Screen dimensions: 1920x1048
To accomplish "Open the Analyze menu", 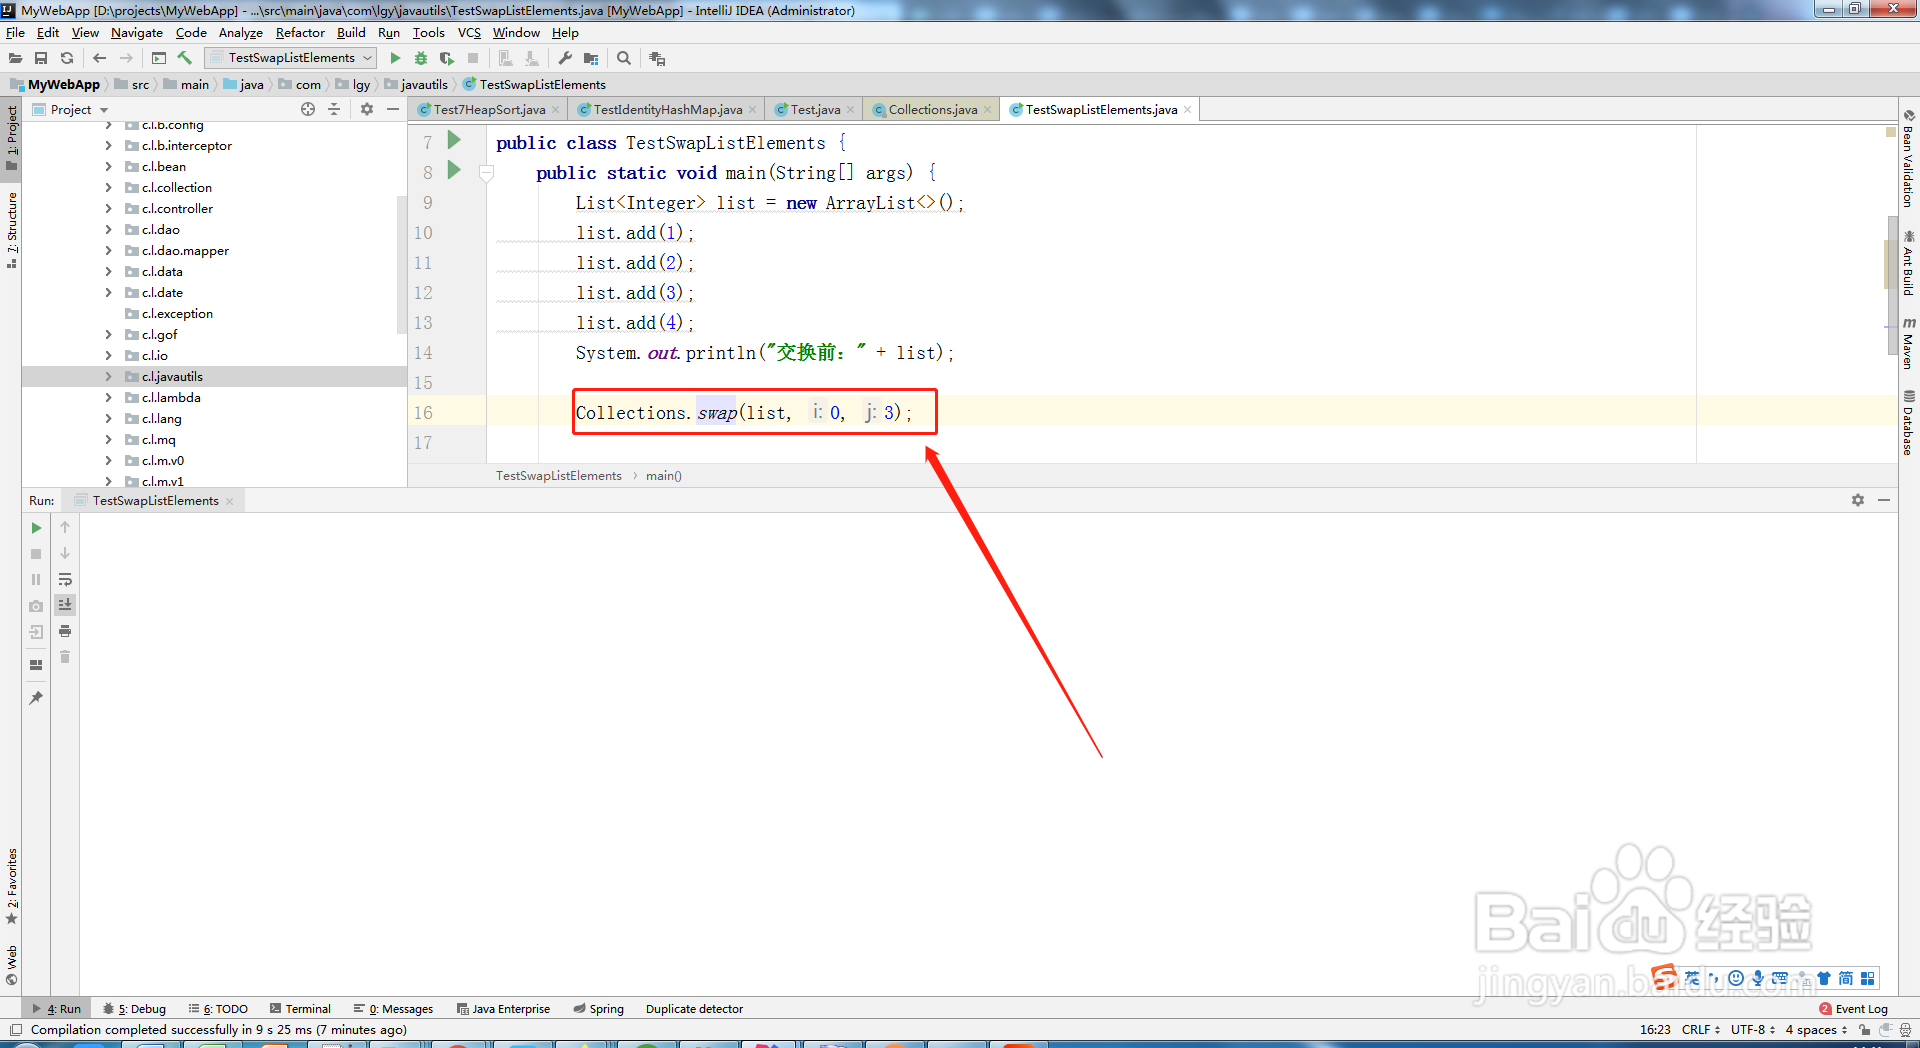I will pyautogui.click(x=241, y=33).
